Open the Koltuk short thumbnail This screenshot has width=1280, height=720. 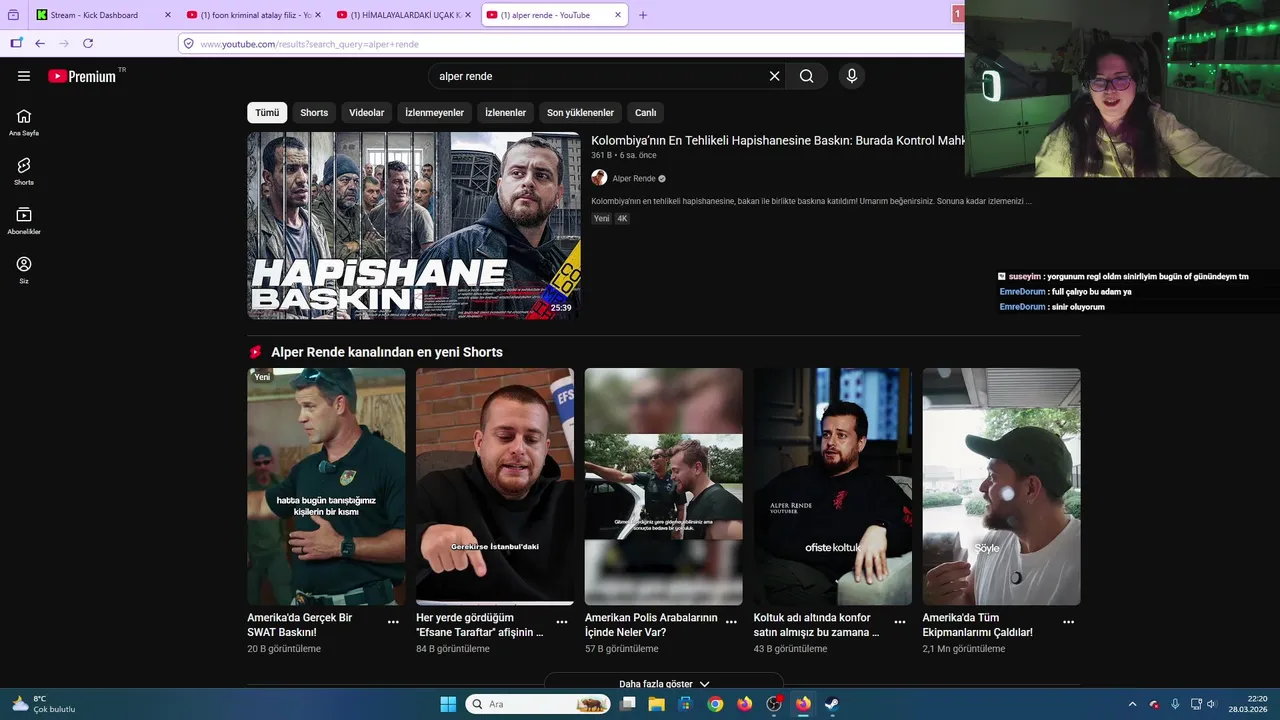[x=832, y=486]
